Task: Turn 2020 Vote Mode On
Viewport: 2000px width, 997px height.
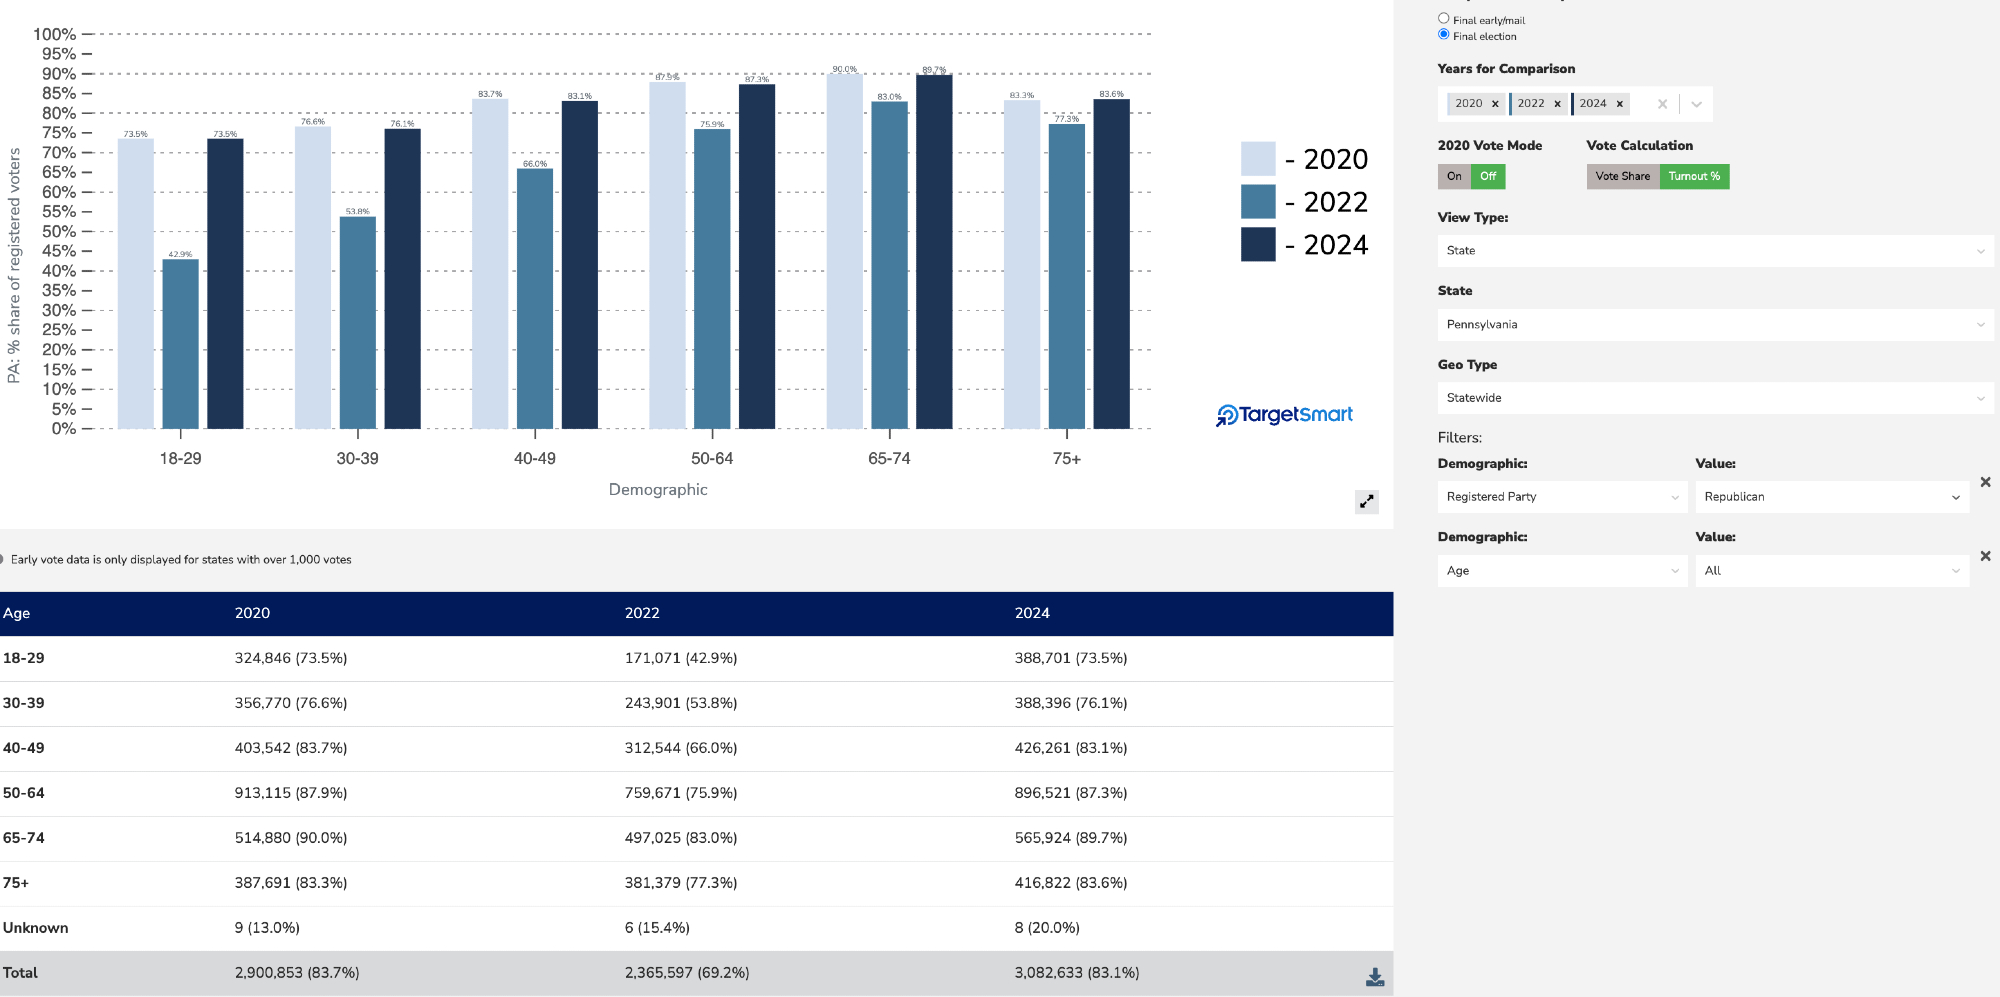Action: click(x=1454, y=177)
